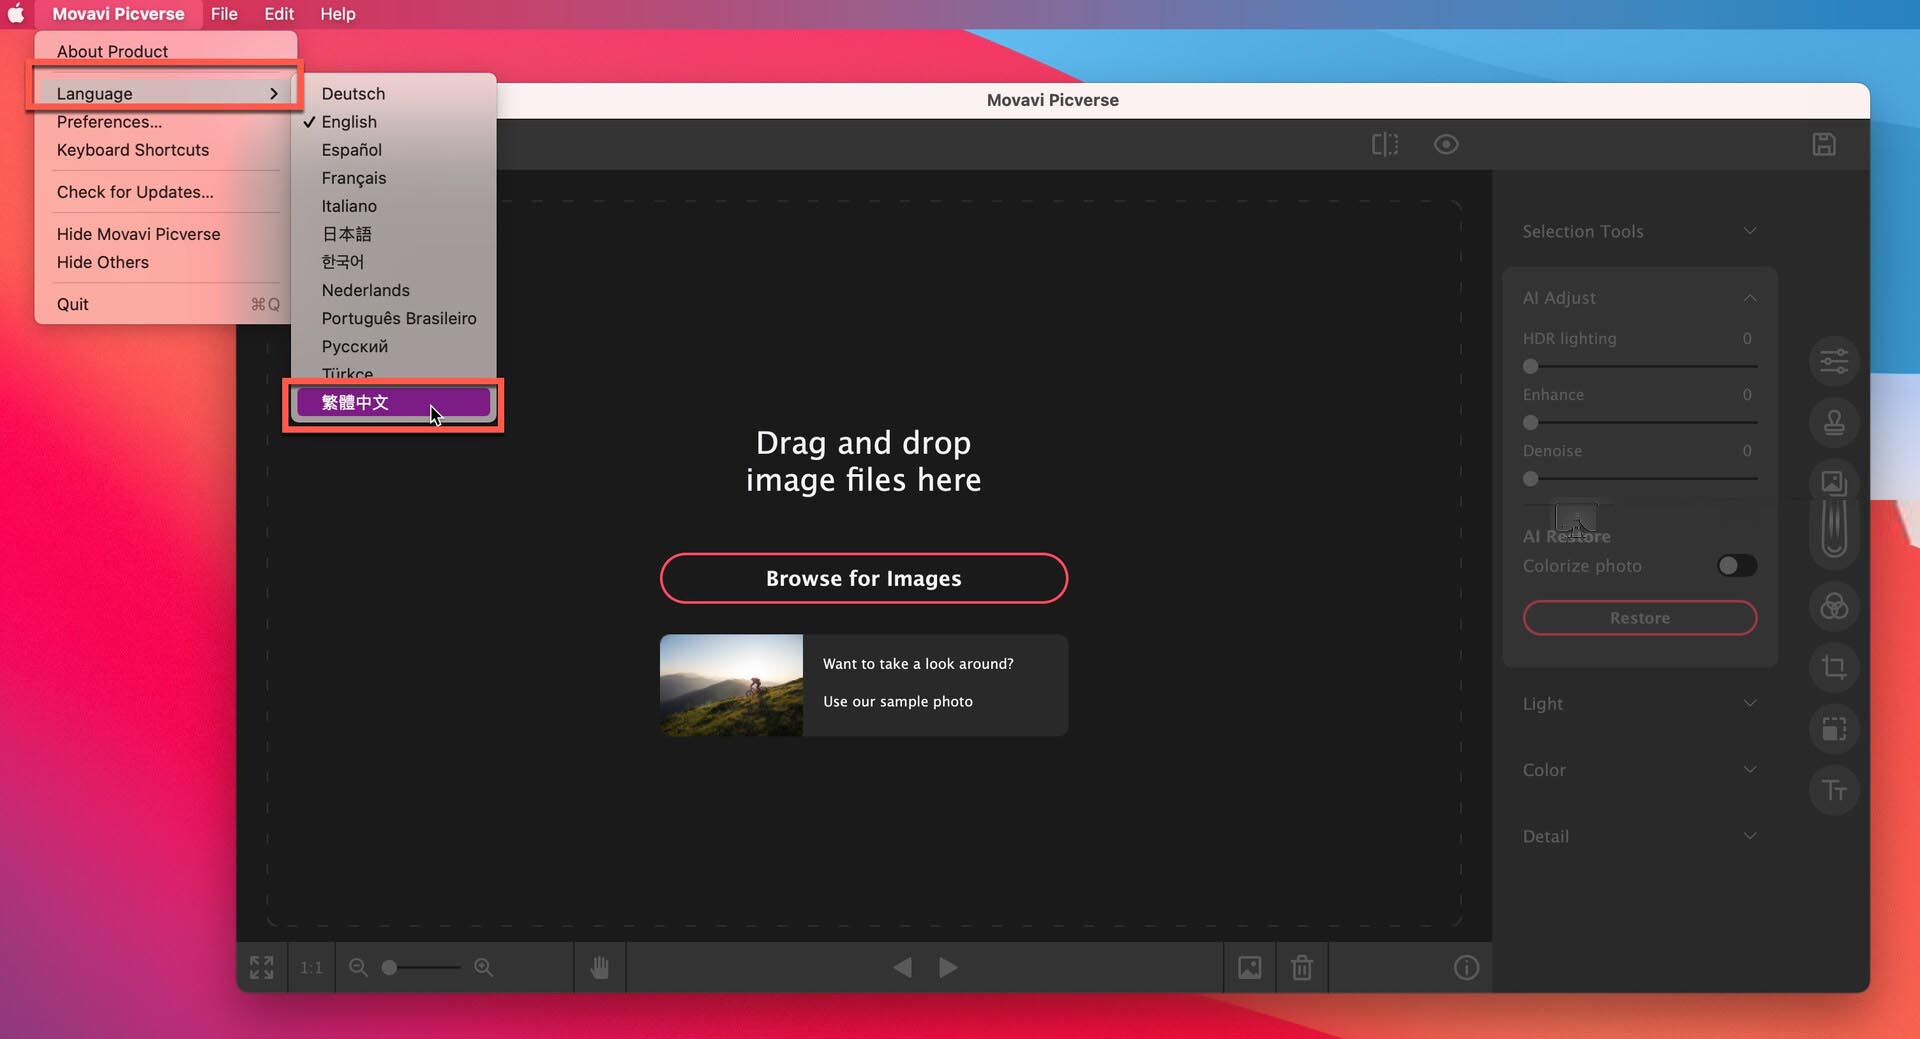Open the color effects circles icon
This screenshot has width=1920, height=1039.
click(1834, 606)
